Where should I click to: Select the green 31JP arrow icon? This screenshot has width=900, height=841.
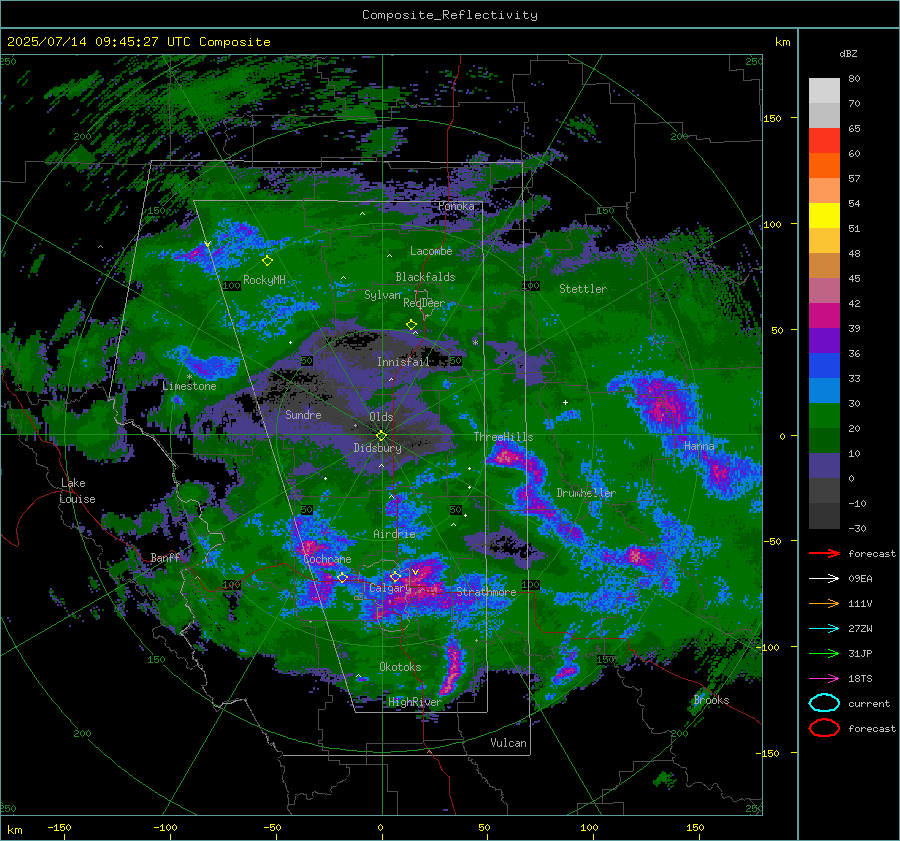pyautogui.click(x=824, y=653)
